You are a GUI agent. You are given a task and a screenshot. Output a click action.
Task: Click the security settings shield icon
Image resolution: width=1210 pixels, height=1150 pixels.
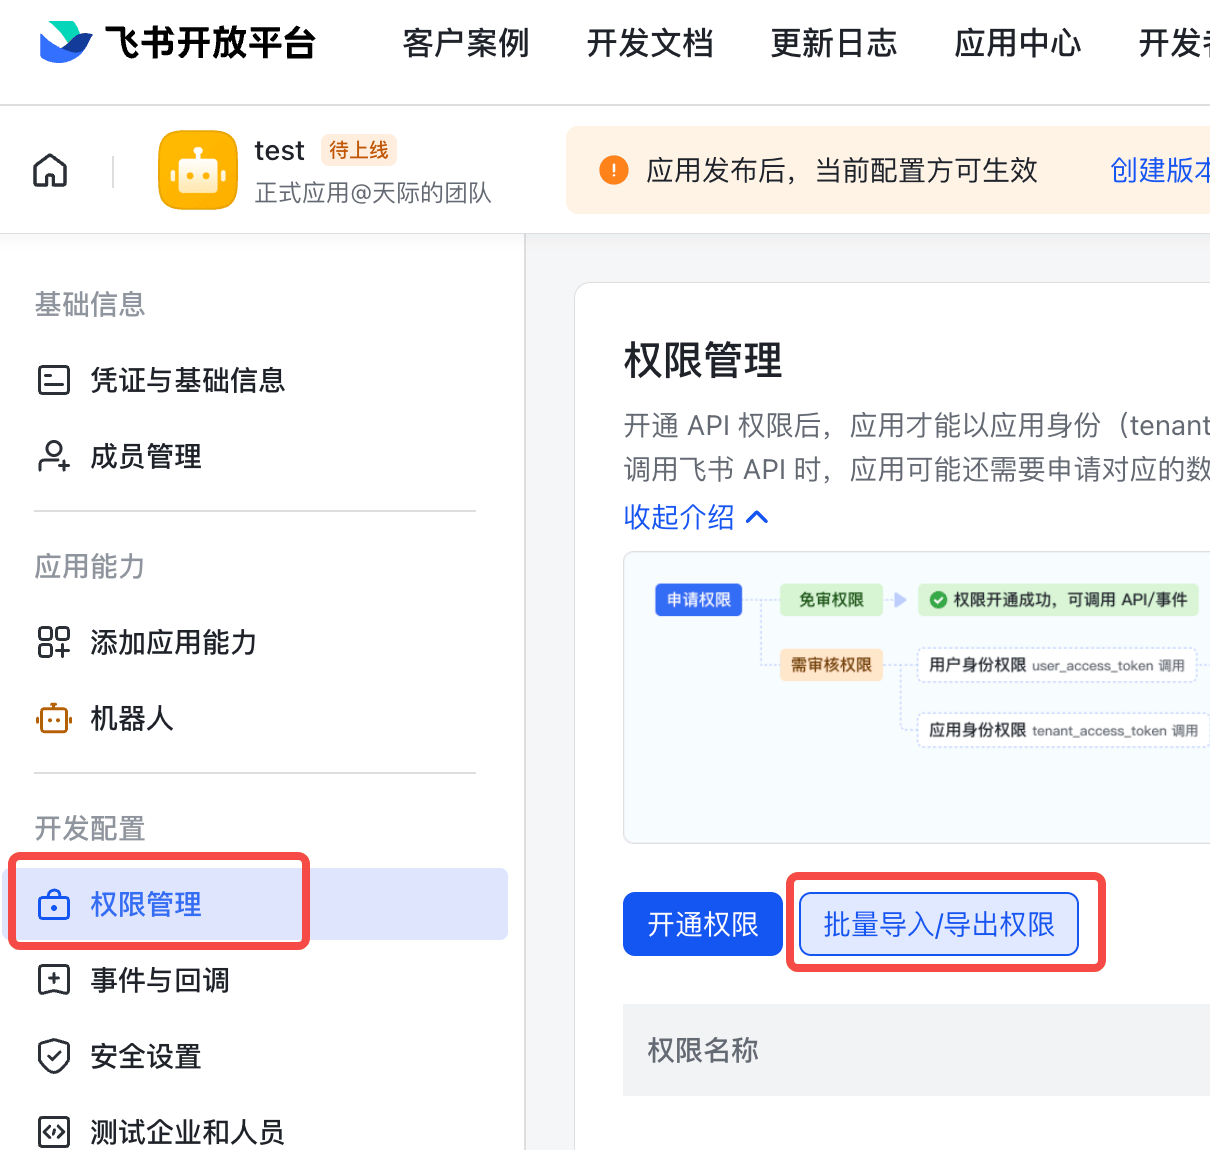point(54,1056)
